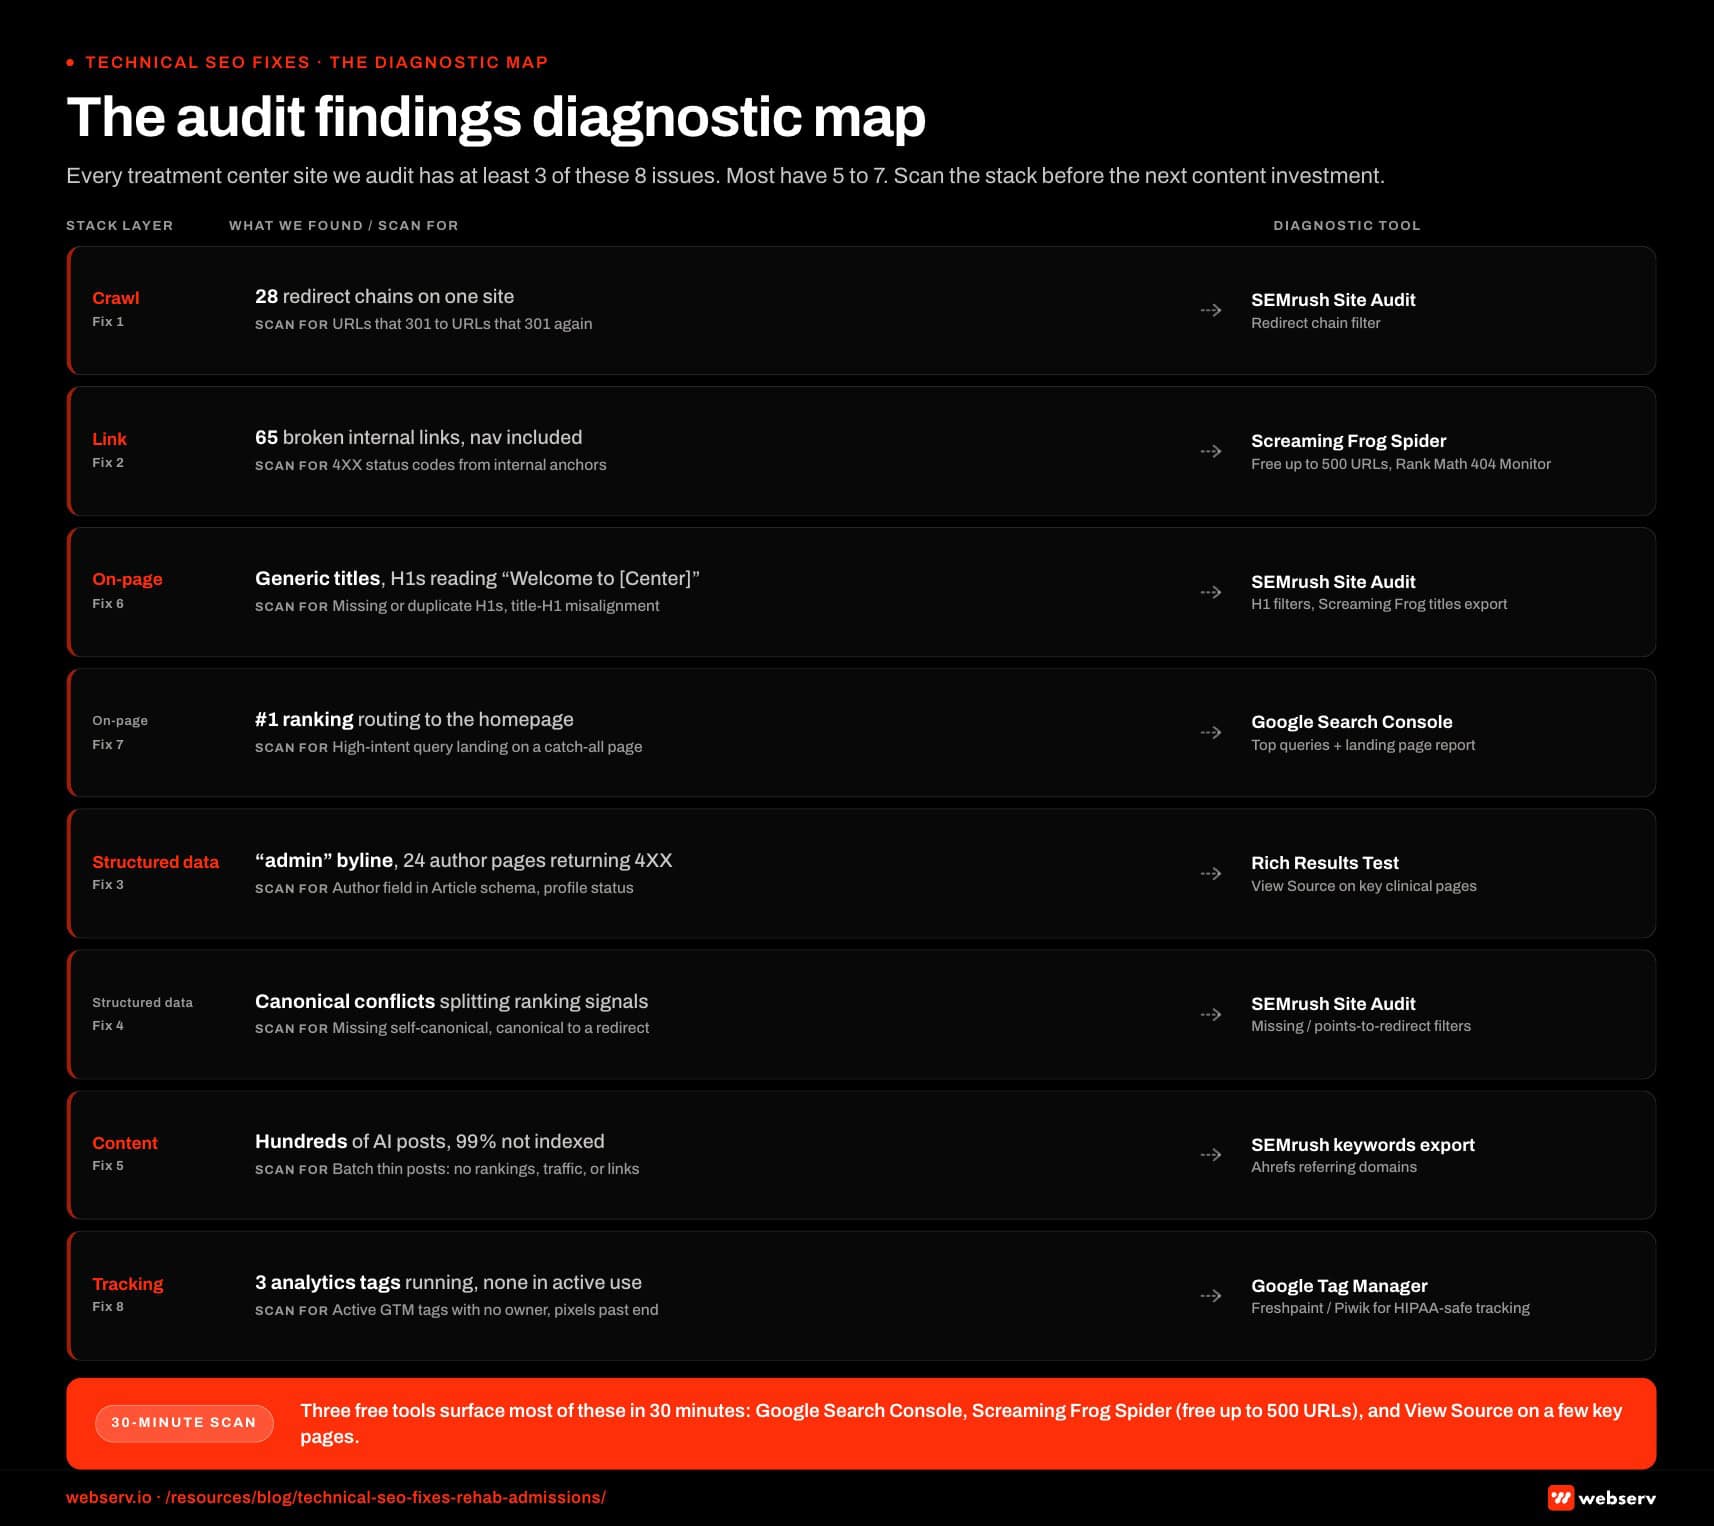
Task: Click arrow icon in the Link row
Action: (x=1211, y=451)
